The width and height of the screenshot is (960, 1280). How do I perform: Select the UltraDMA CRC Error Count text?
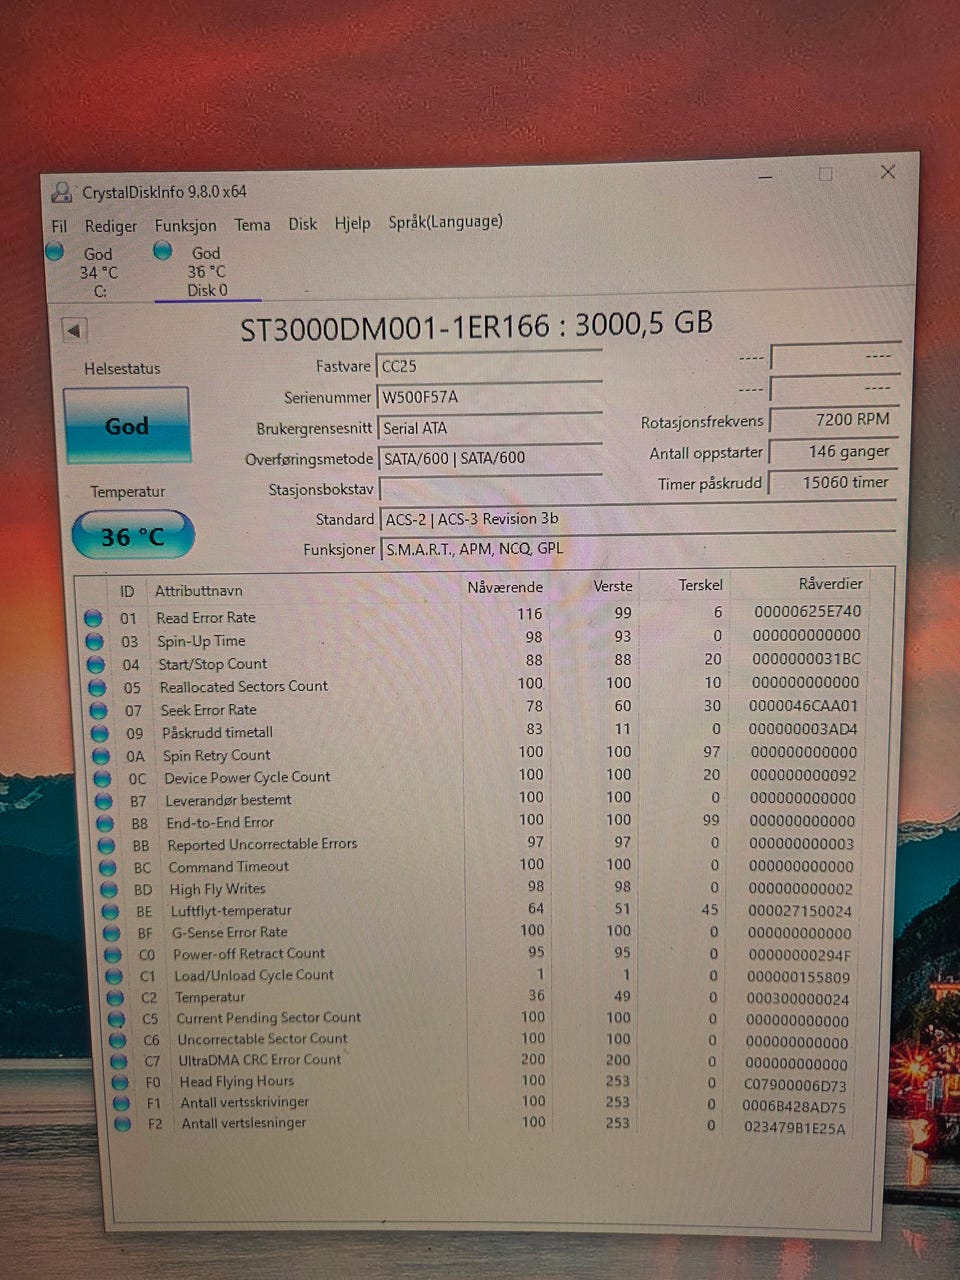tap(260, 1060)
